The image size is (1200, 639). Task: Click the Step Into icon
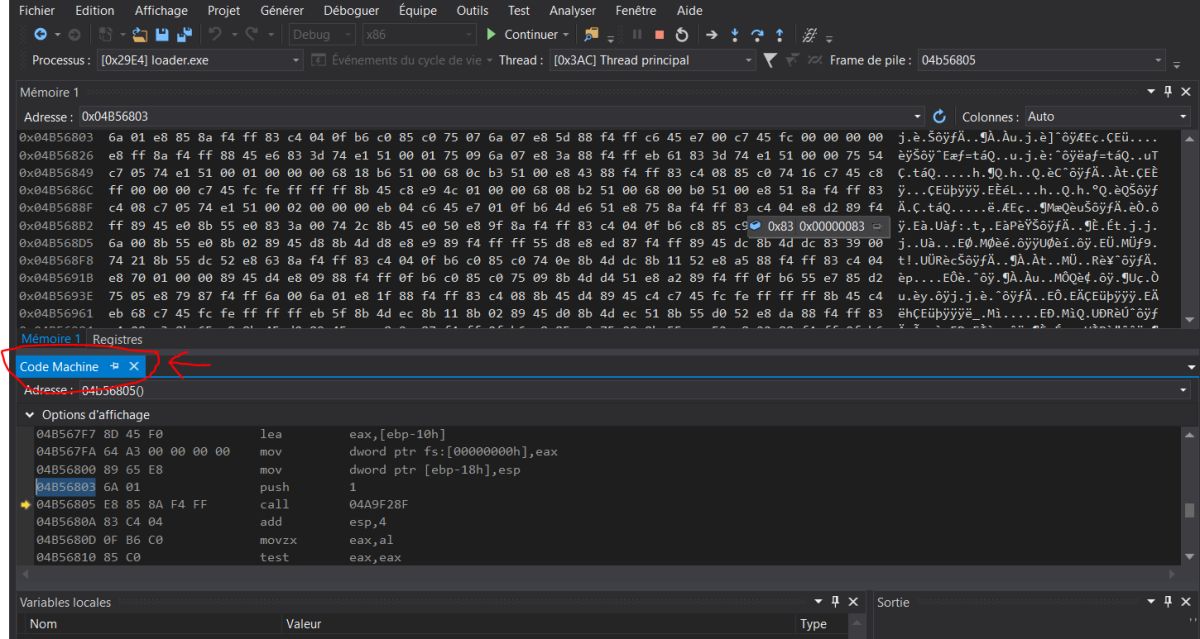734,34
